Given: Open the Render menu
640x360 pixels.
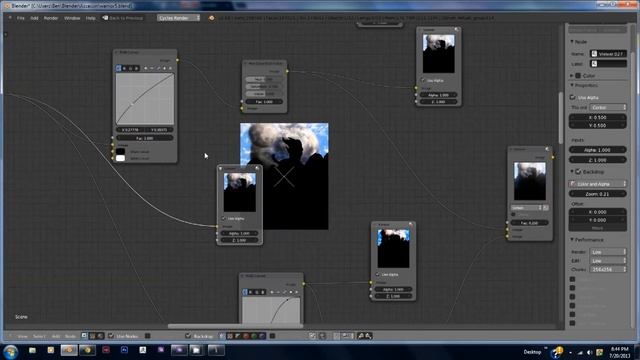Looking at the screenshot, I should pos(51,18).
